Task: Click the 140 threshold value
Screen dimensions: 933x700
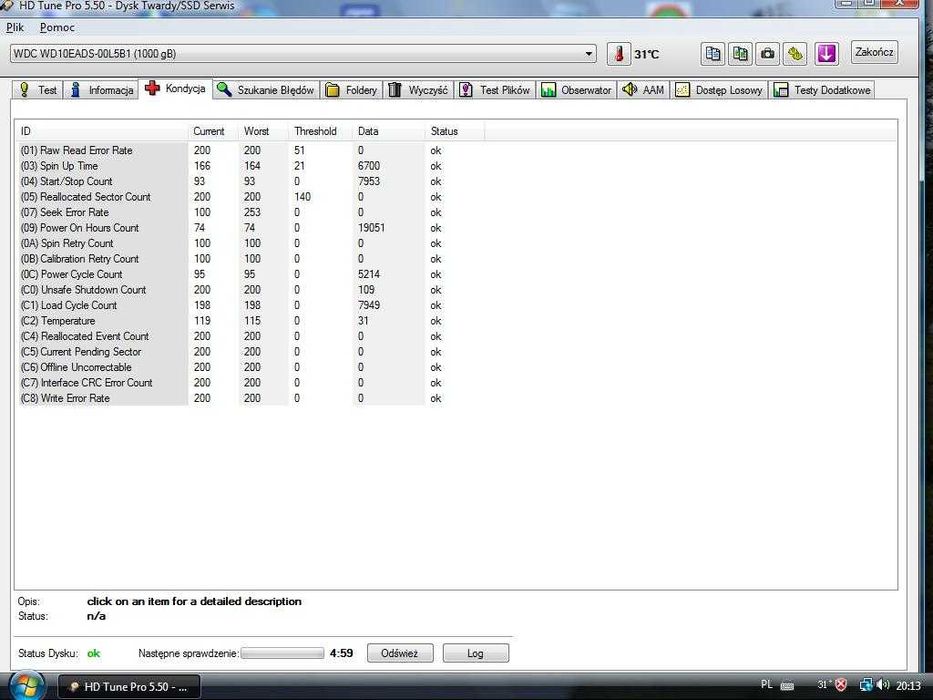Action: click(x=302, y=197)
